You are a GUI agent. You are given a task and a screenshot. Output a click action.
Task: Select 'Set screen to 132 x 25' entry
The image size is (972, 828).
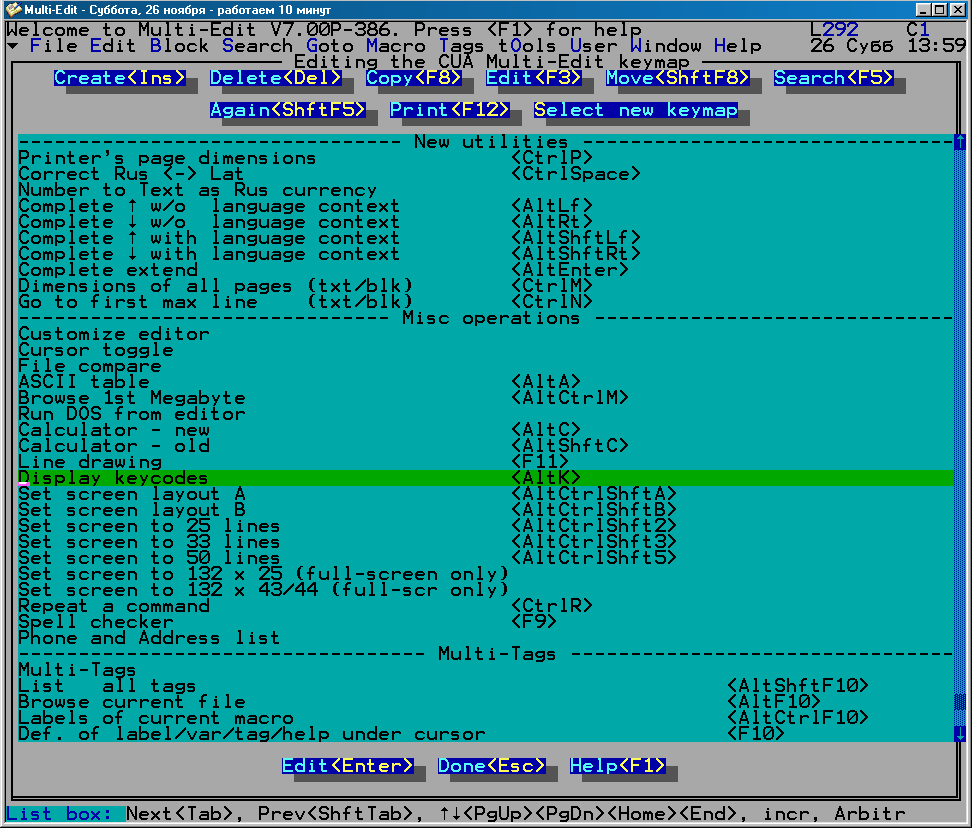[x=486, y=574]
